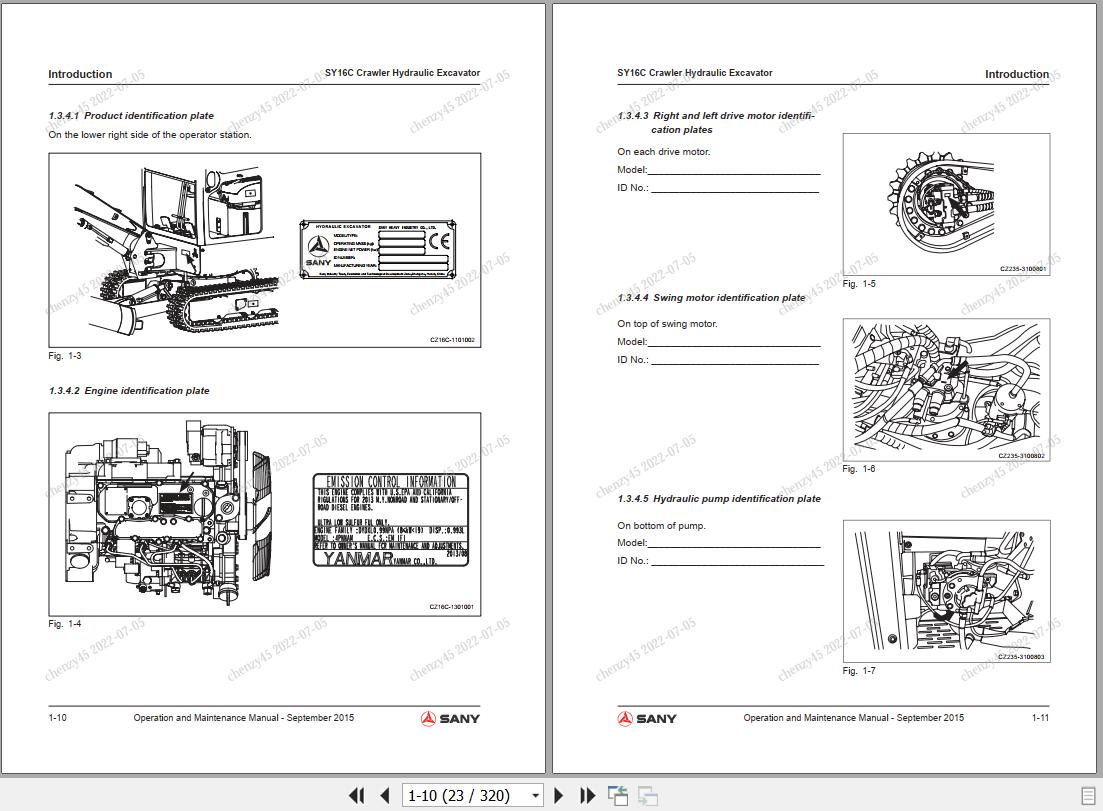The height and width of the screenshot is (811, 1103).
Task: Click the text 'On the lower right side of the operator station.'
Action: (150, 135)
